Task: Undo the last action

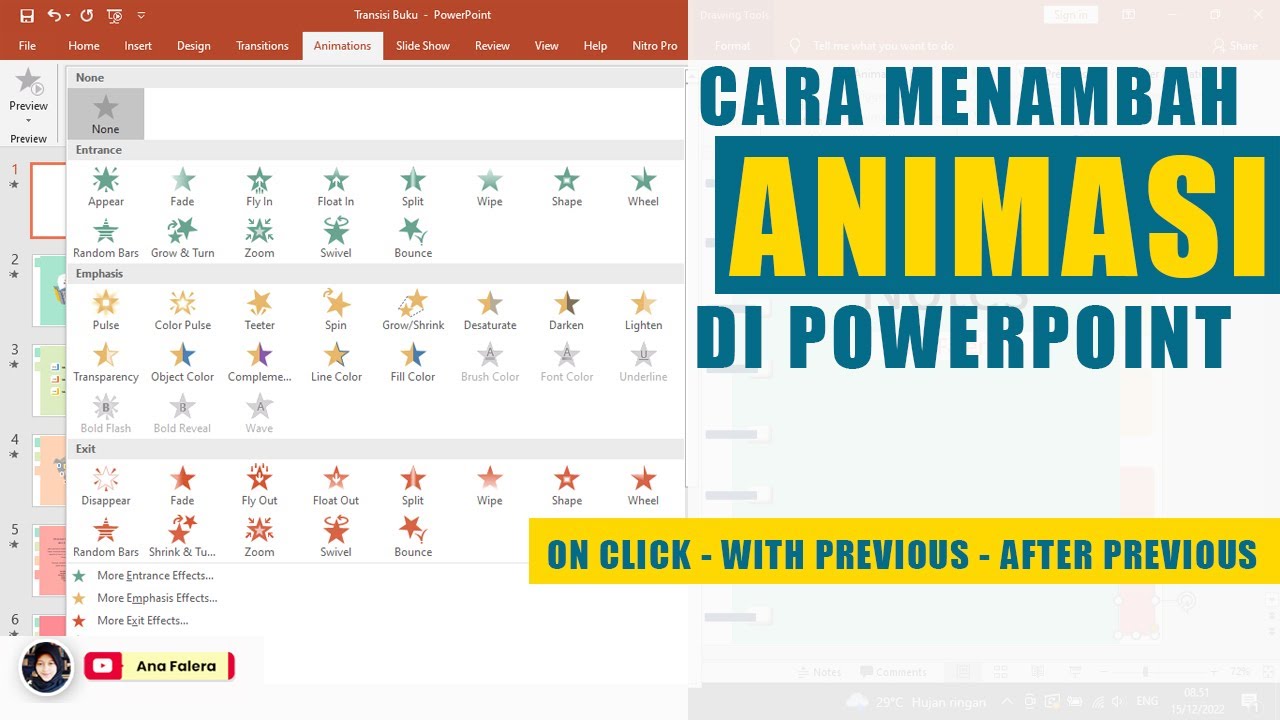Action: pyautogui.click(x=53, y=15)
